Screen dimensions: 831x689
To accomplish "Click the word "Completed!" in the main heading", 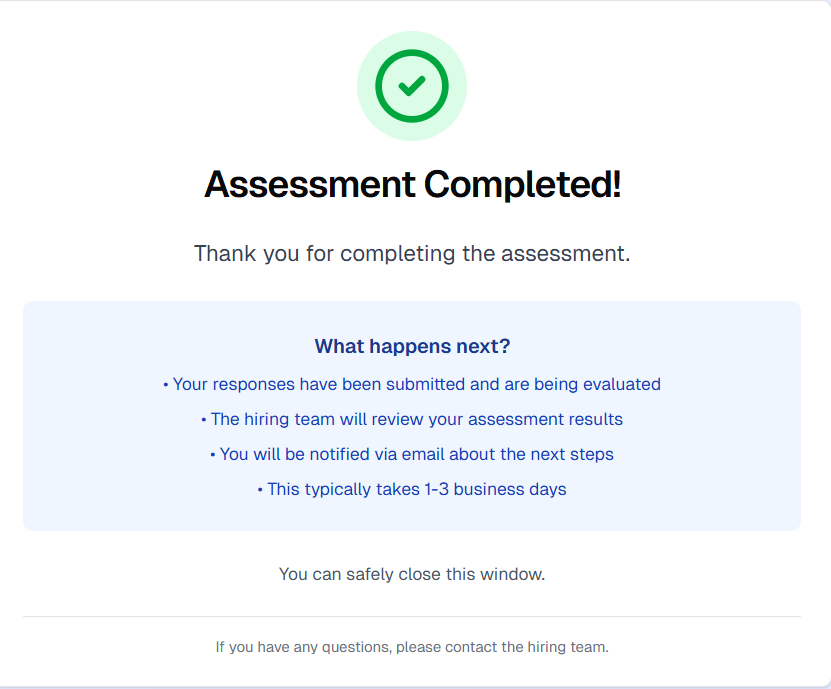I will pos(522,185).
